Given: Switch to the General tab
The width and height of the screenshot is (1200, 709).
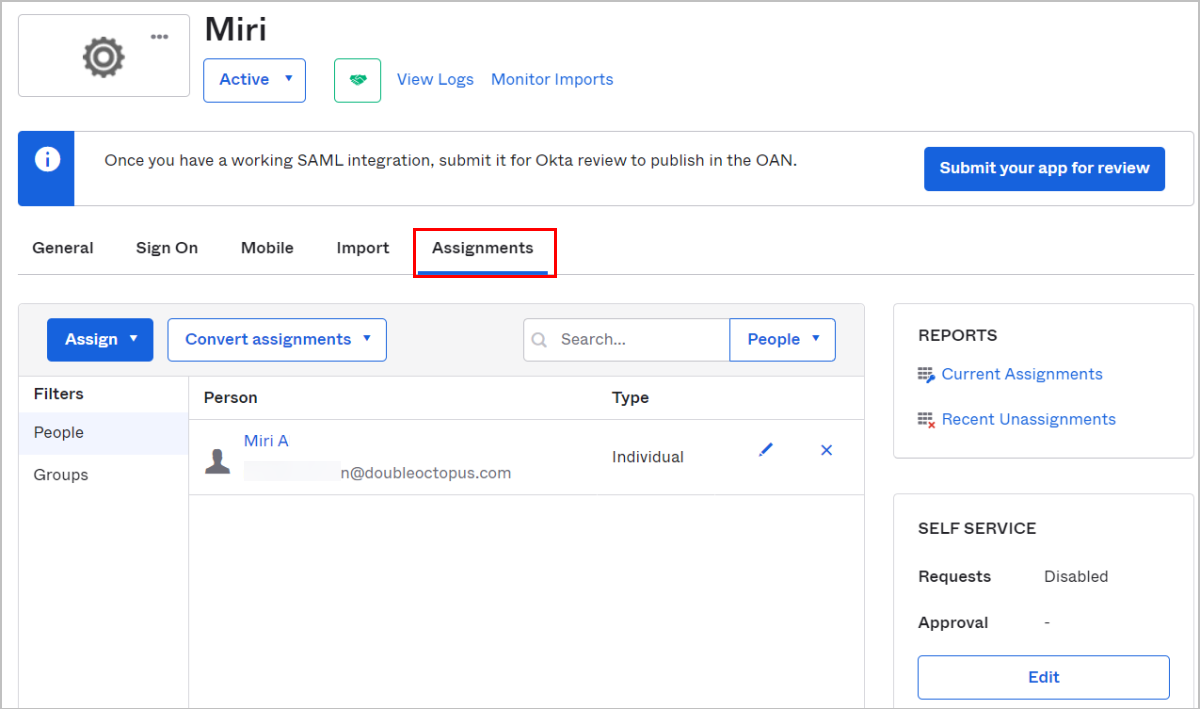Looking at the screenshot, I should (x=63, y=248).
